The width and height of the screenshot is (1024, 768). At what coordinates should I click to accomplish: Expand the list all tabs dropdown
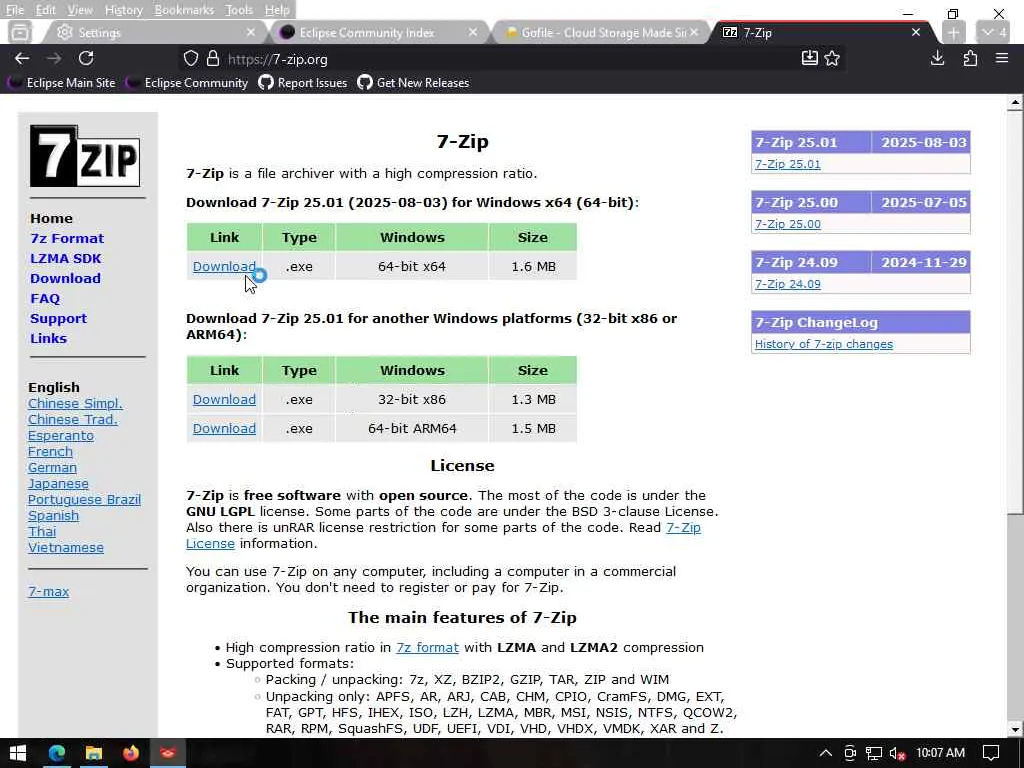(993, 32)
